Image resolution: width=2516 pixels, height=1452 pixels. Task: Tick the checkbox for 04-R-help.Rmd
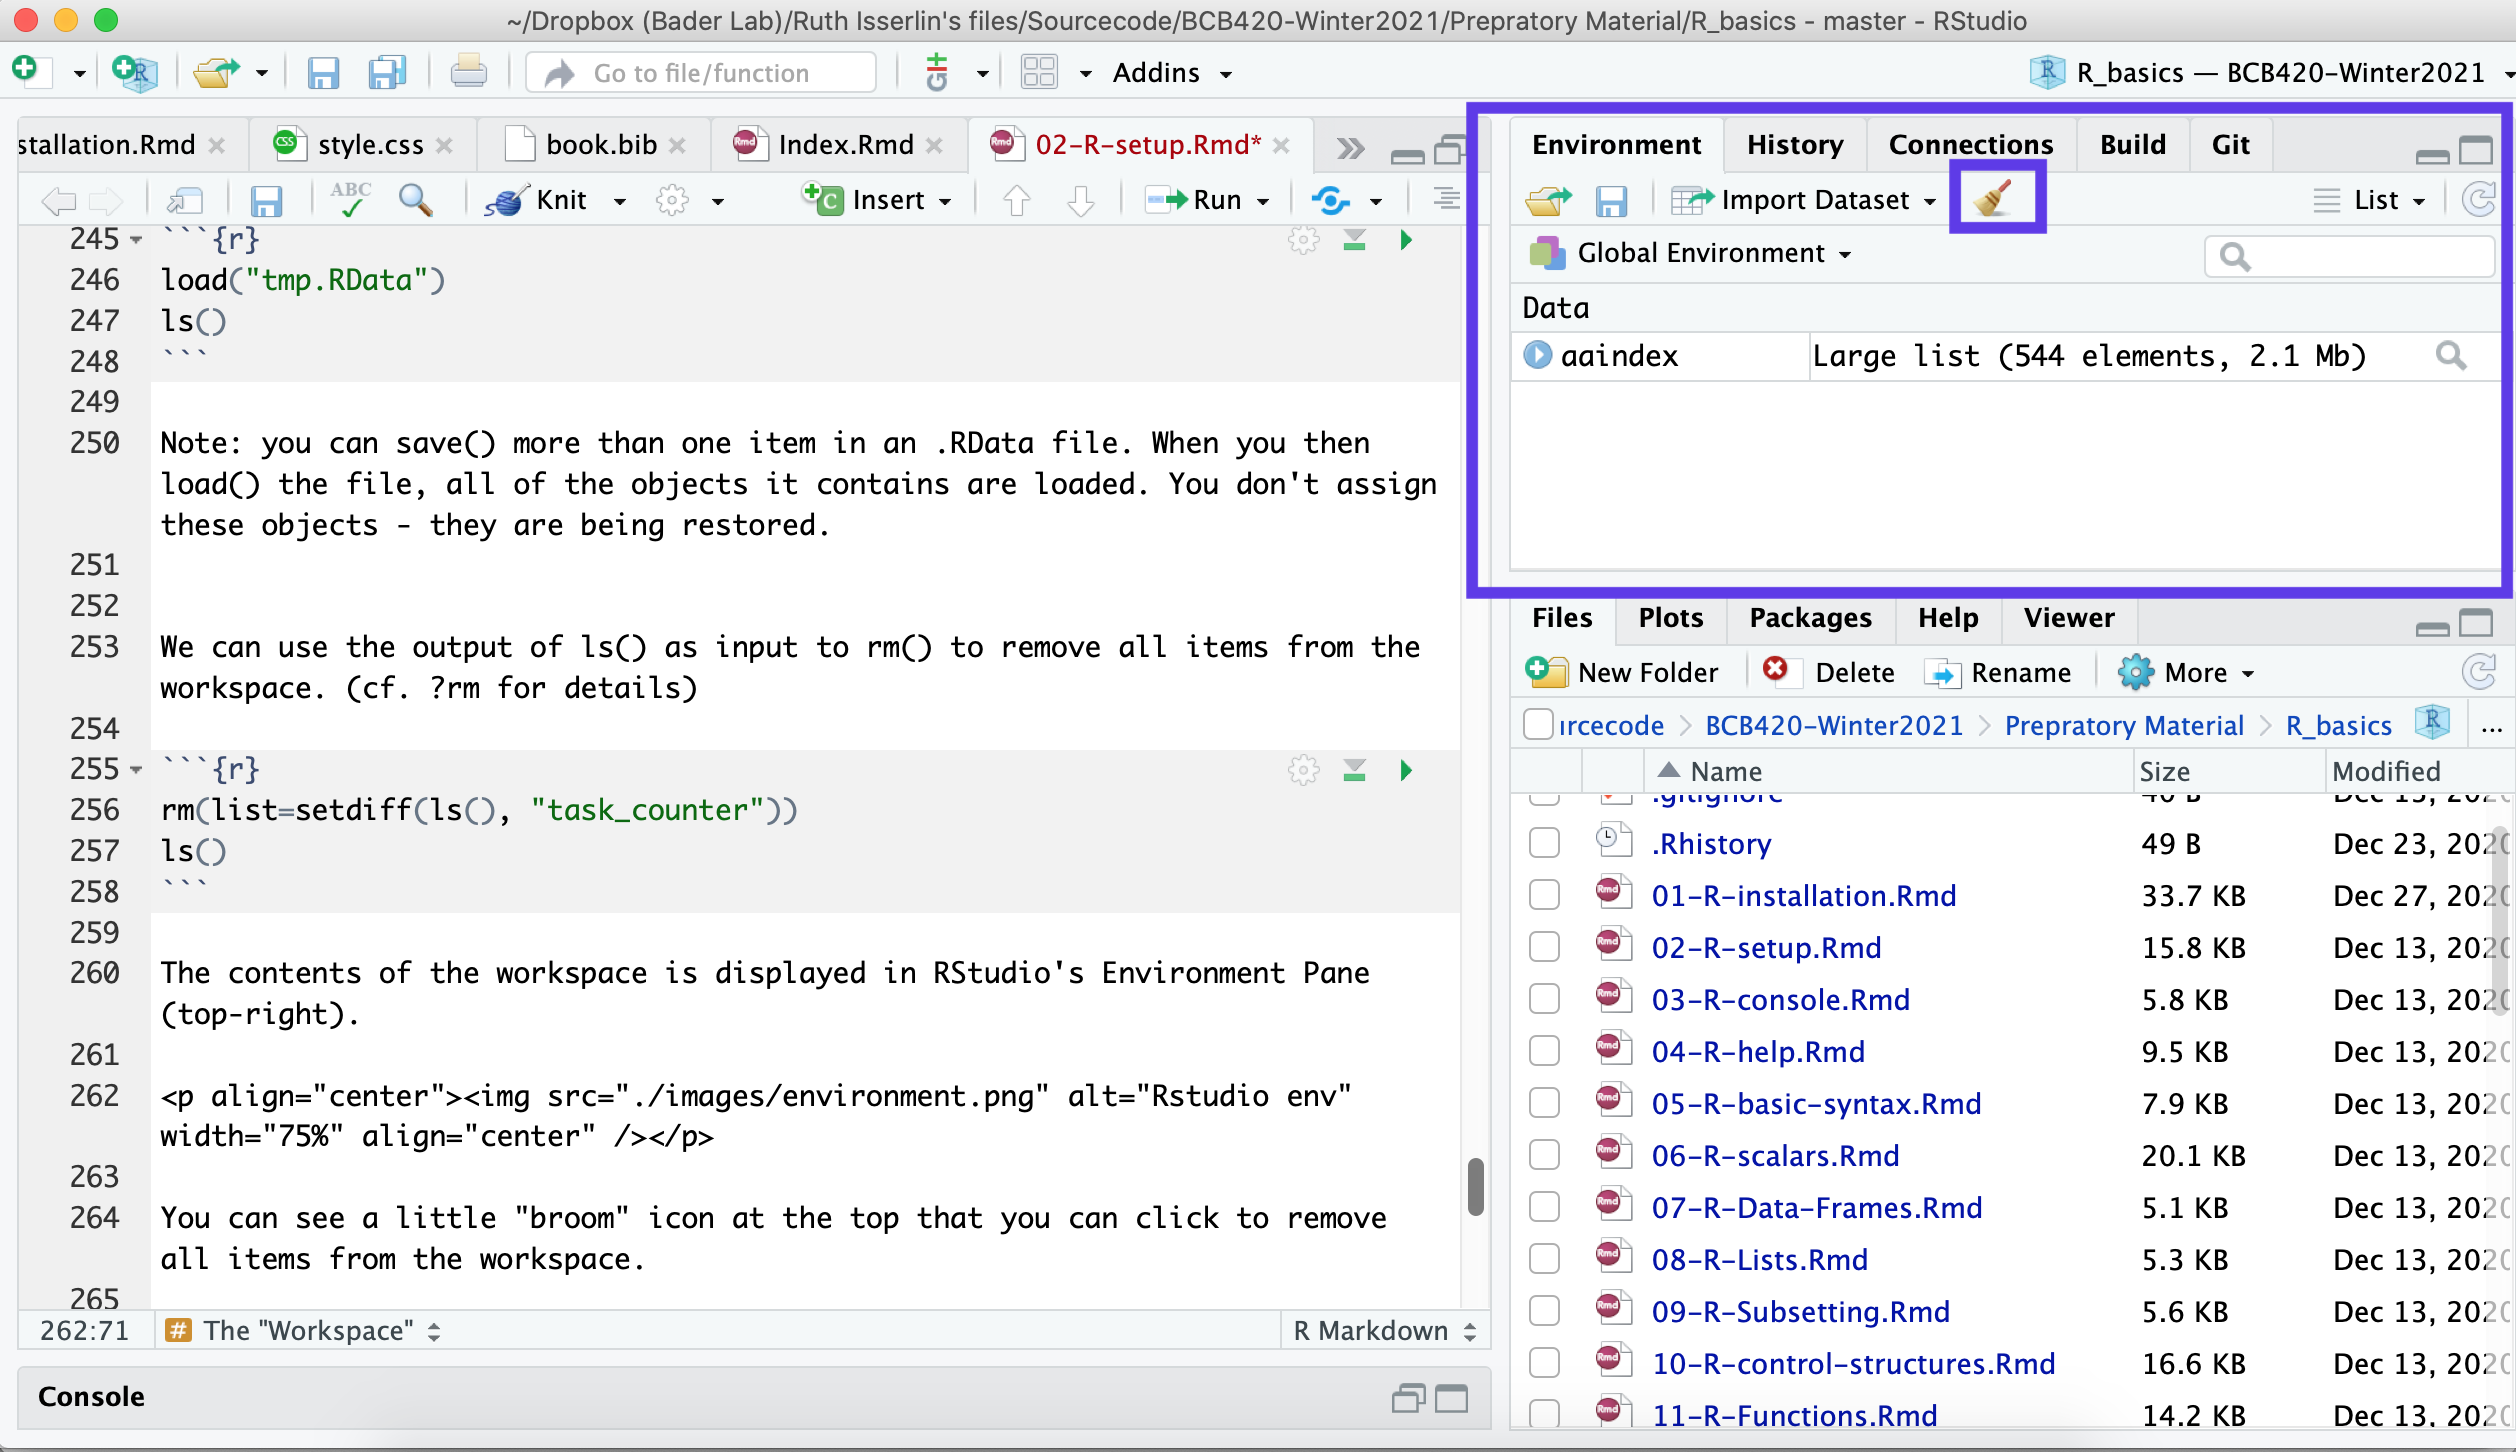(1544, 1051)
